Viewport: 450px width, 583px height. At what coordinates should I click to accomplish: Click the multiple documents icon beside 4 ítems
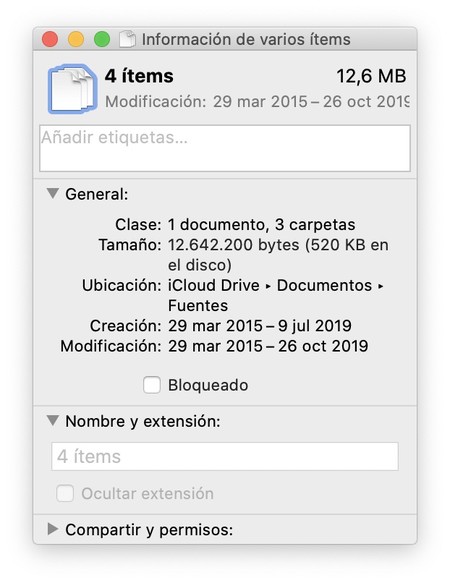coord(73,89)
